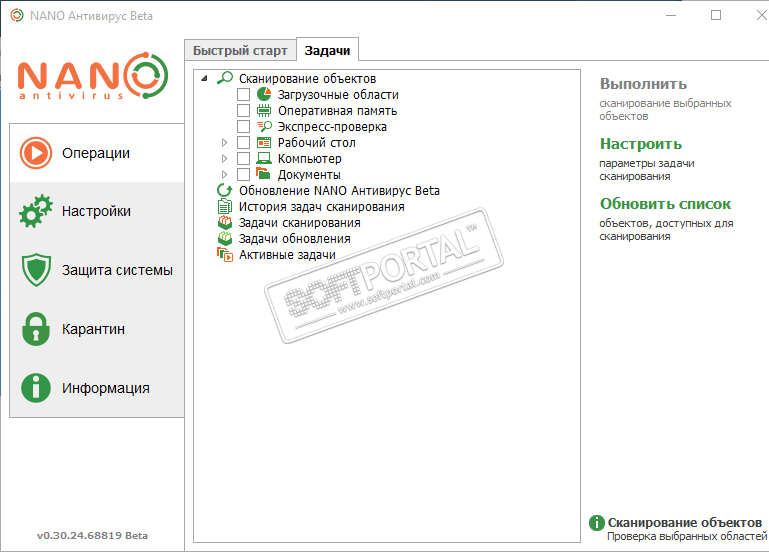Click the Экспресс-проверка search icon
The image size is (769, 552).
click(264, 126)
